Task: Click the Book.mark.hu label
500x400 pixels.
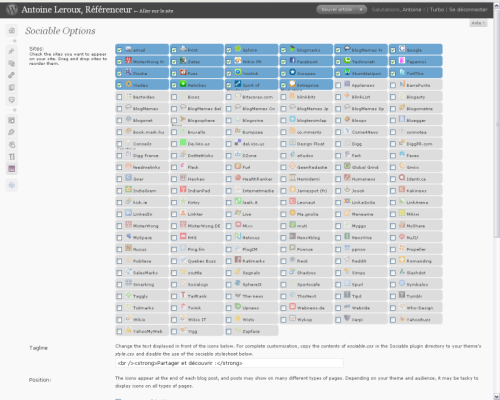Action: pyautogui.click(x=149, y=132)
